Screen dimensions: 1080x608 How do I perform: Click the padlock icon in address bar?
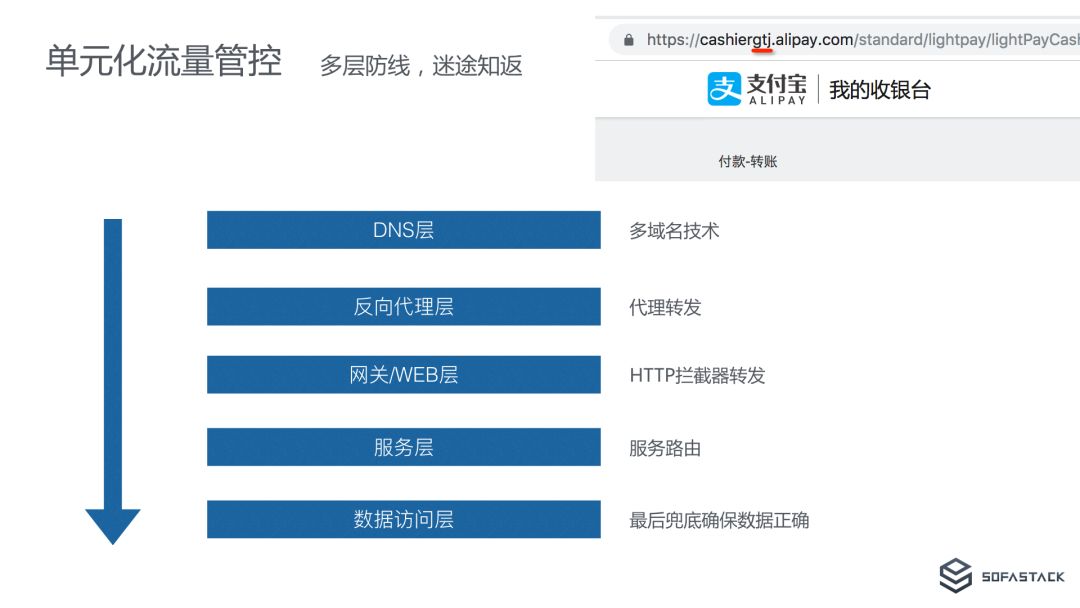pos(628,40)
